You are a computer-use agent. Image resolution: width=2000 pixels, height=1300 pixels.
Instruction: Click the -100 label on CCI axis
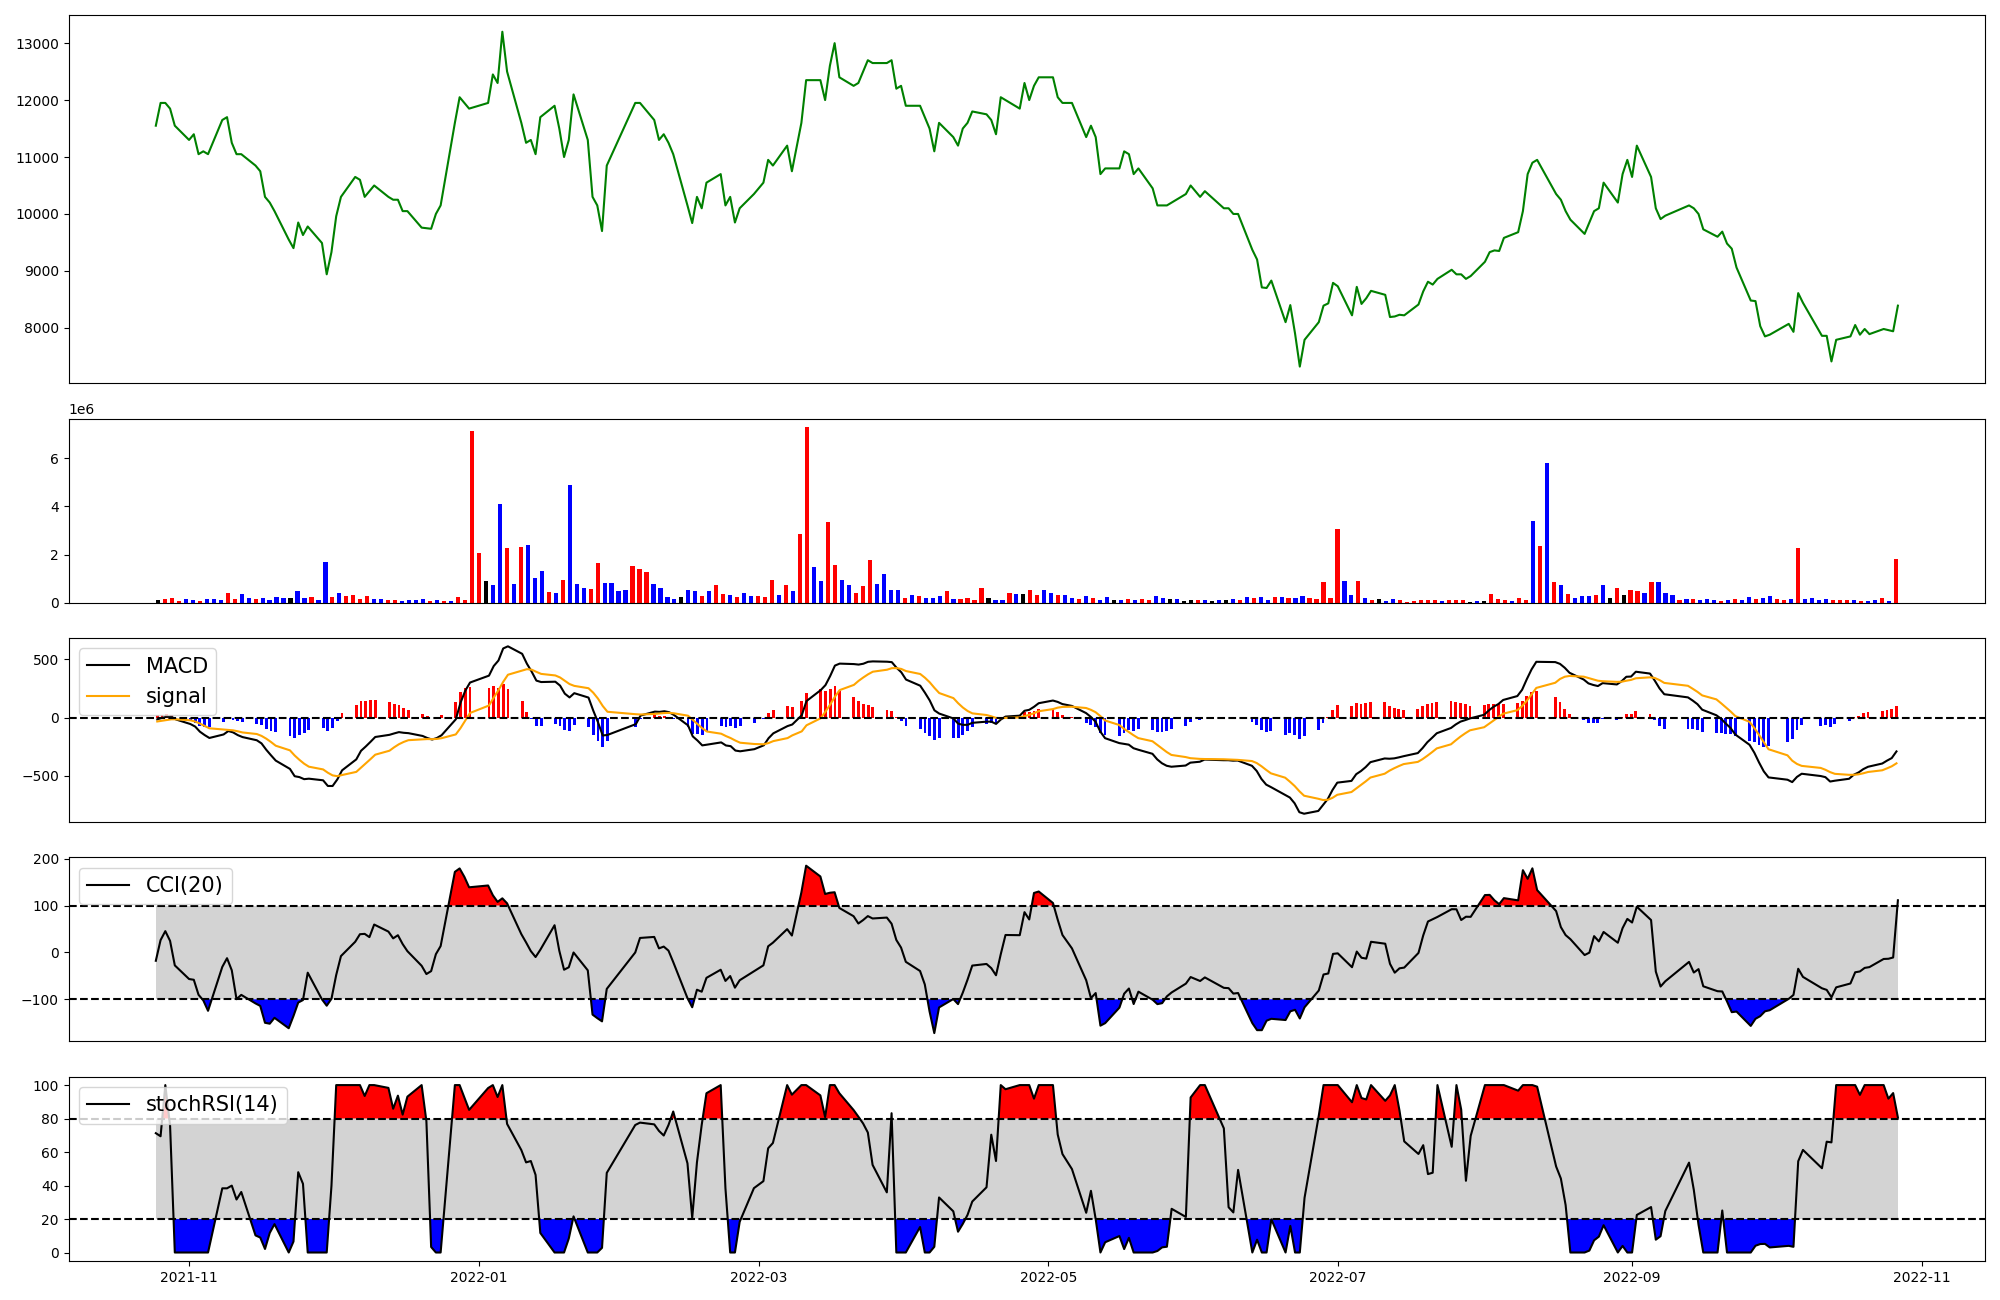41,1000
